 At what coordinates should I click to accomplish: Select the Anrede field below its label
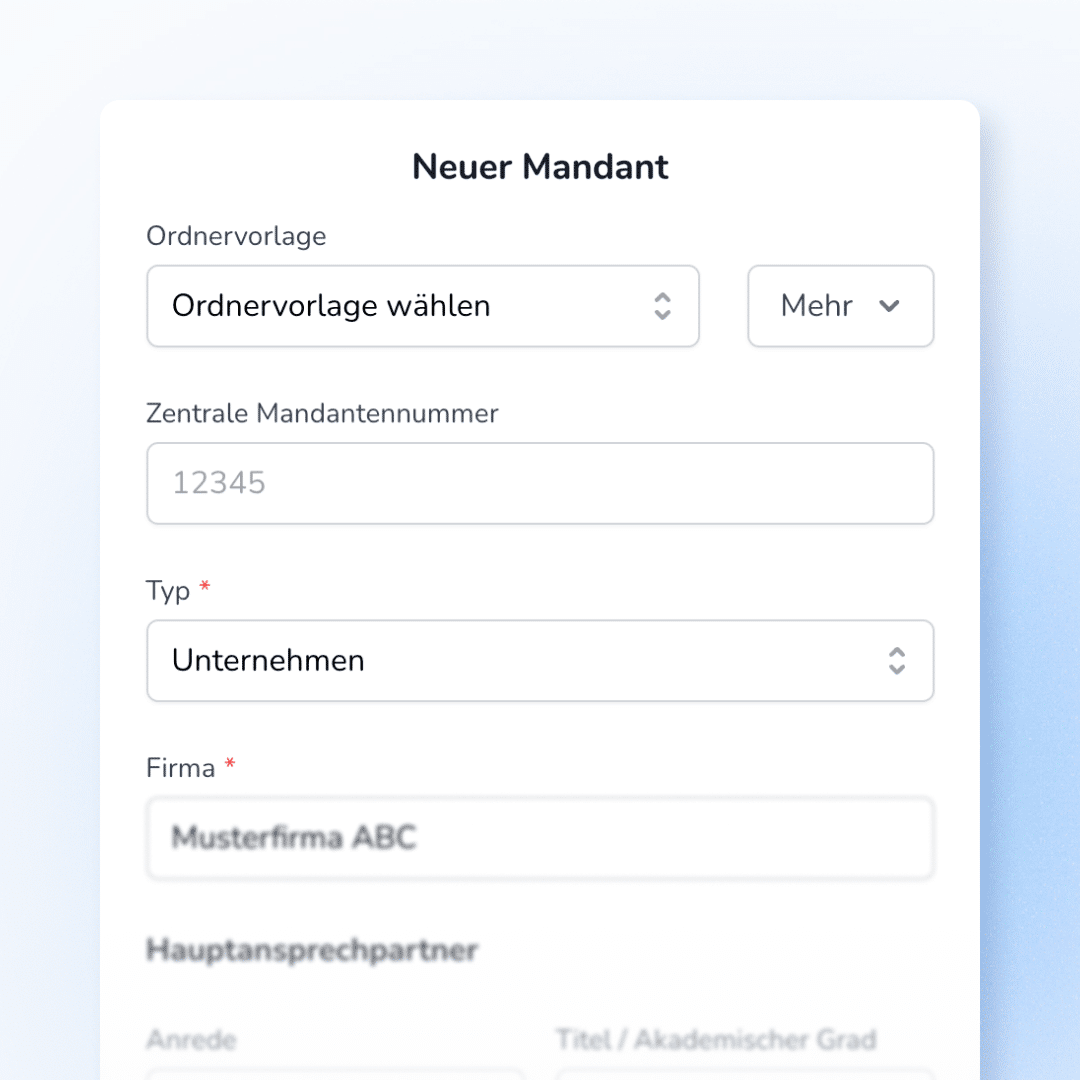click(x=335, y=1074)
